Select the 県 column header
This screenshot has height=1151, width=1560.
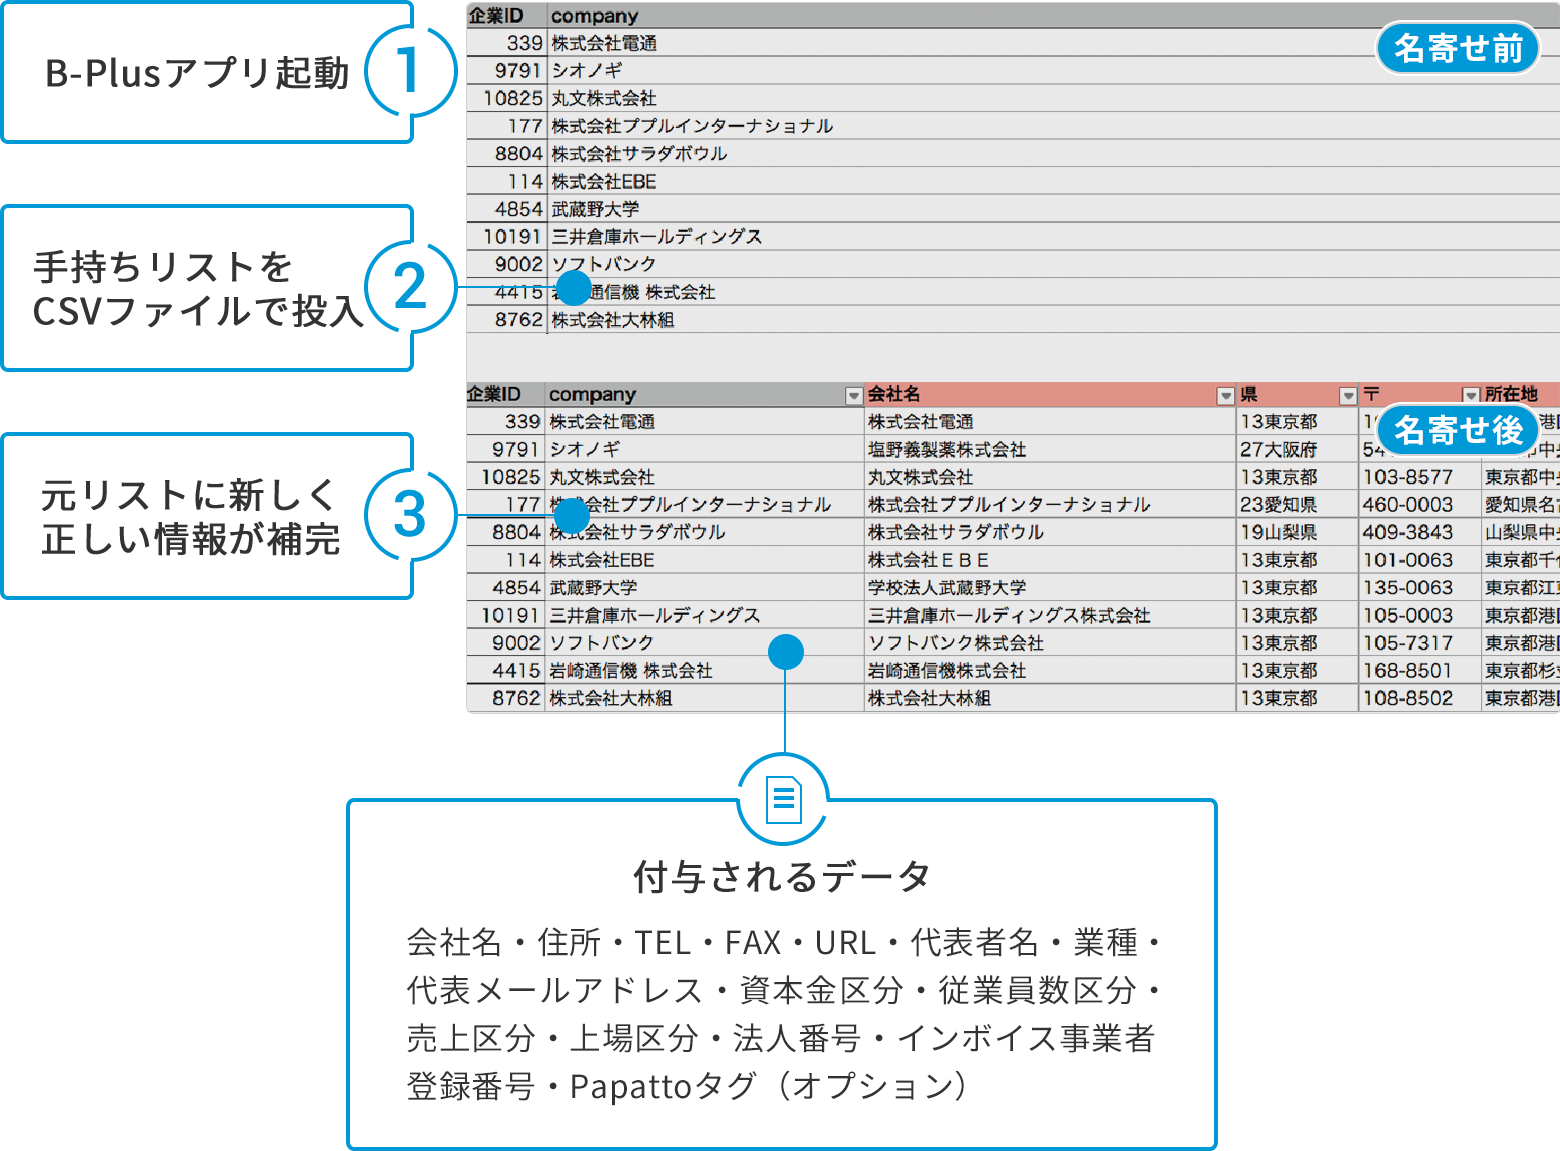pyautogui.click(x=1297, y=395)
